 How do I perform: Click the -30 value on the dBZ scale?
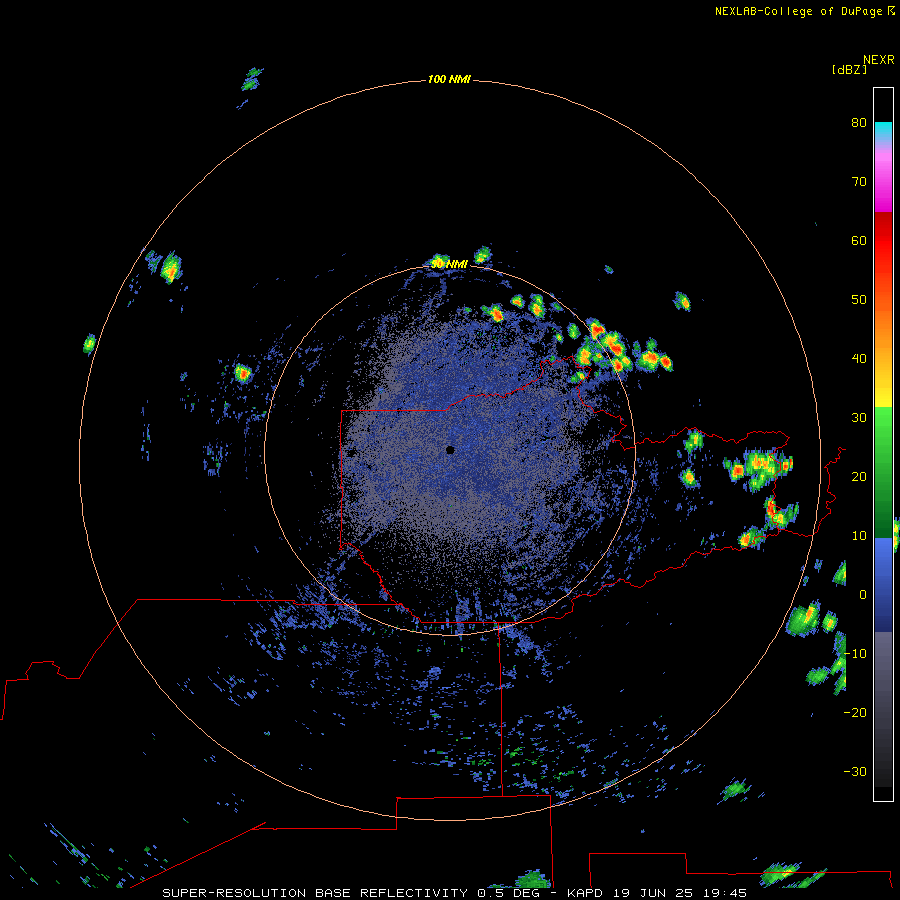(855, 771)
